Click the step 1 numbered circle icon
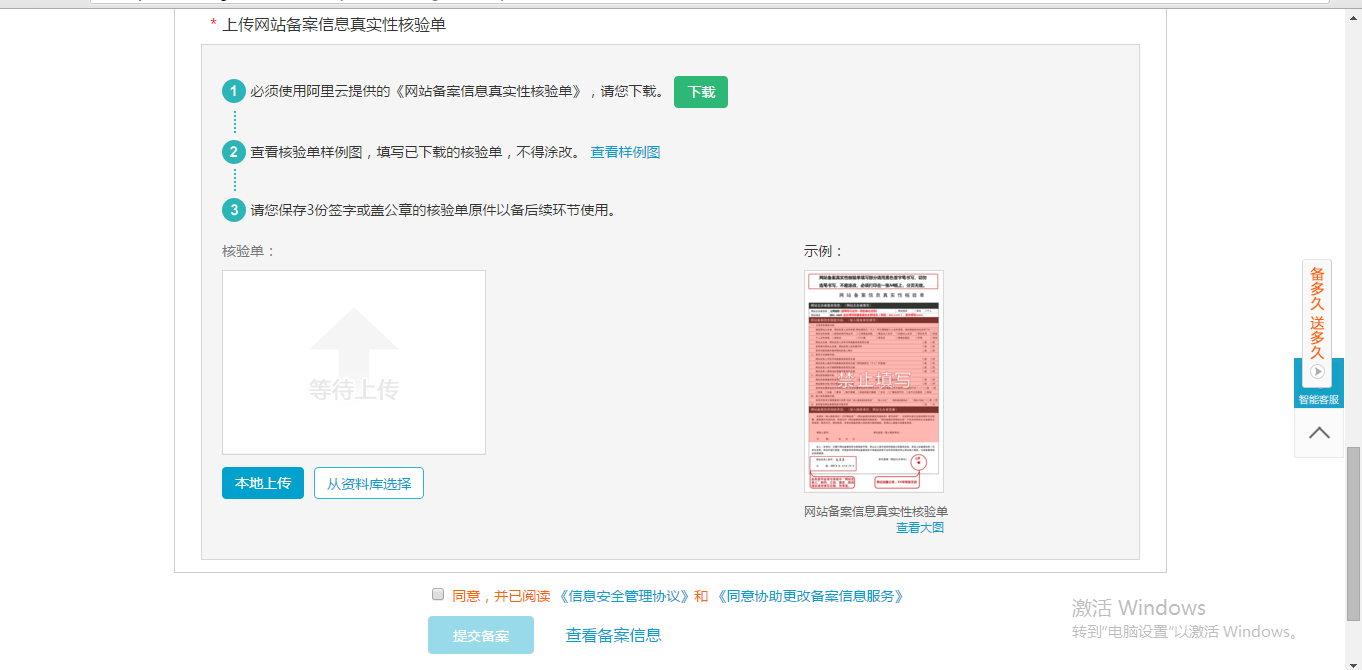1362x670 pixels. (x=234, y=92)
